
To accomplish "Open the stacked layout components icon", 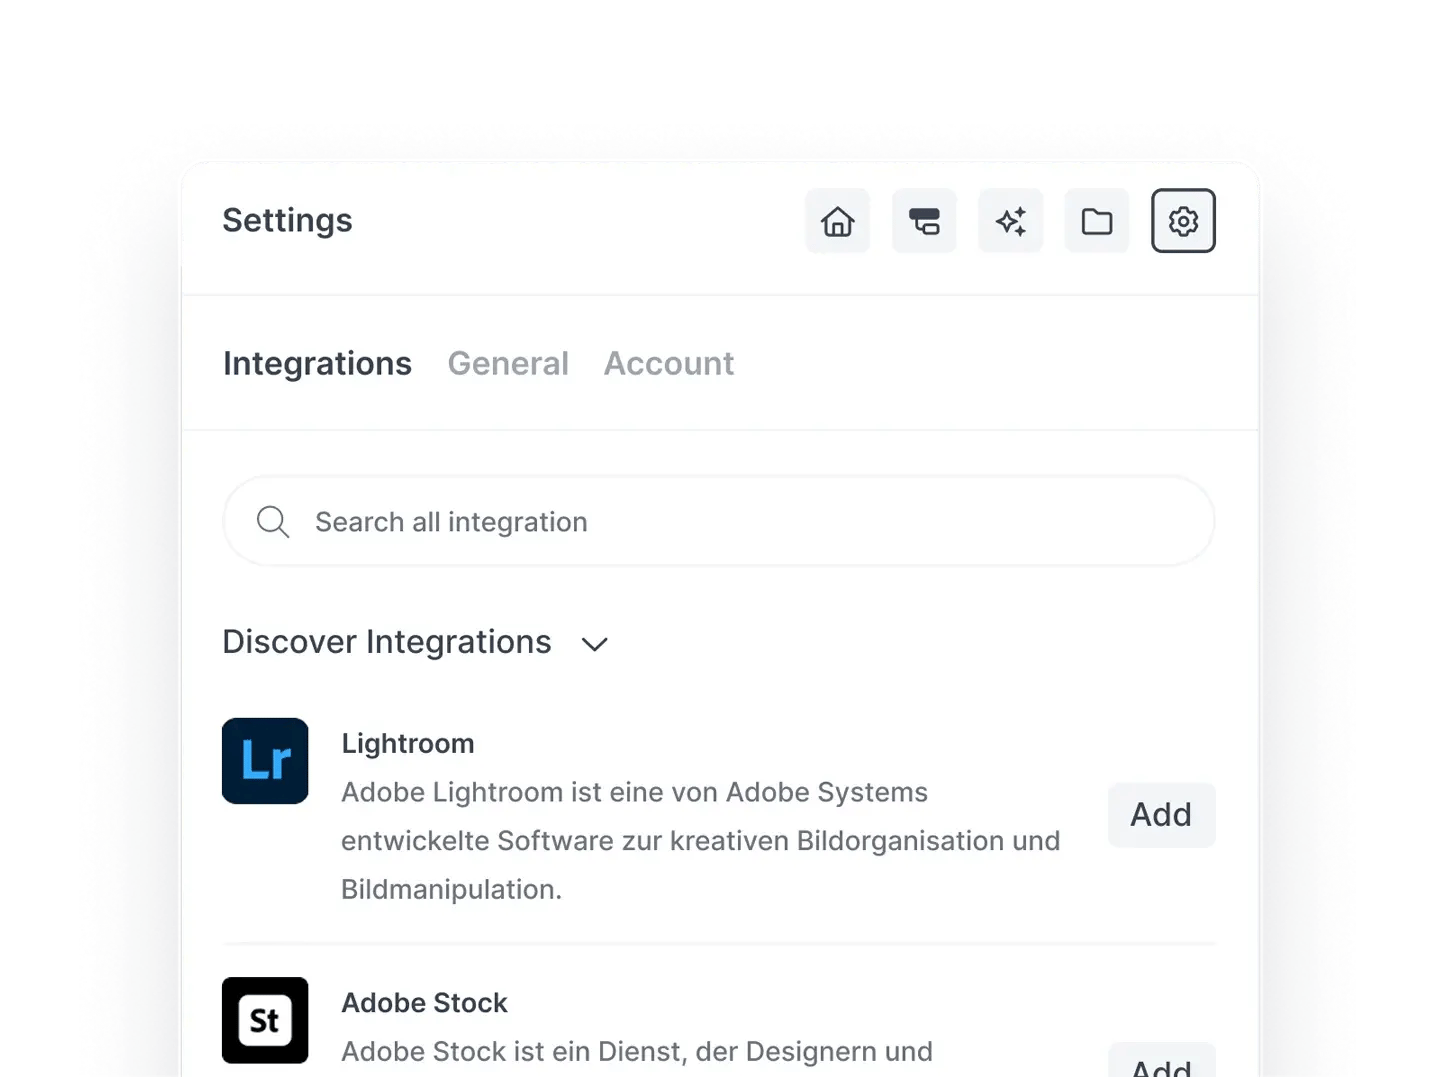I will coord(924,221).
